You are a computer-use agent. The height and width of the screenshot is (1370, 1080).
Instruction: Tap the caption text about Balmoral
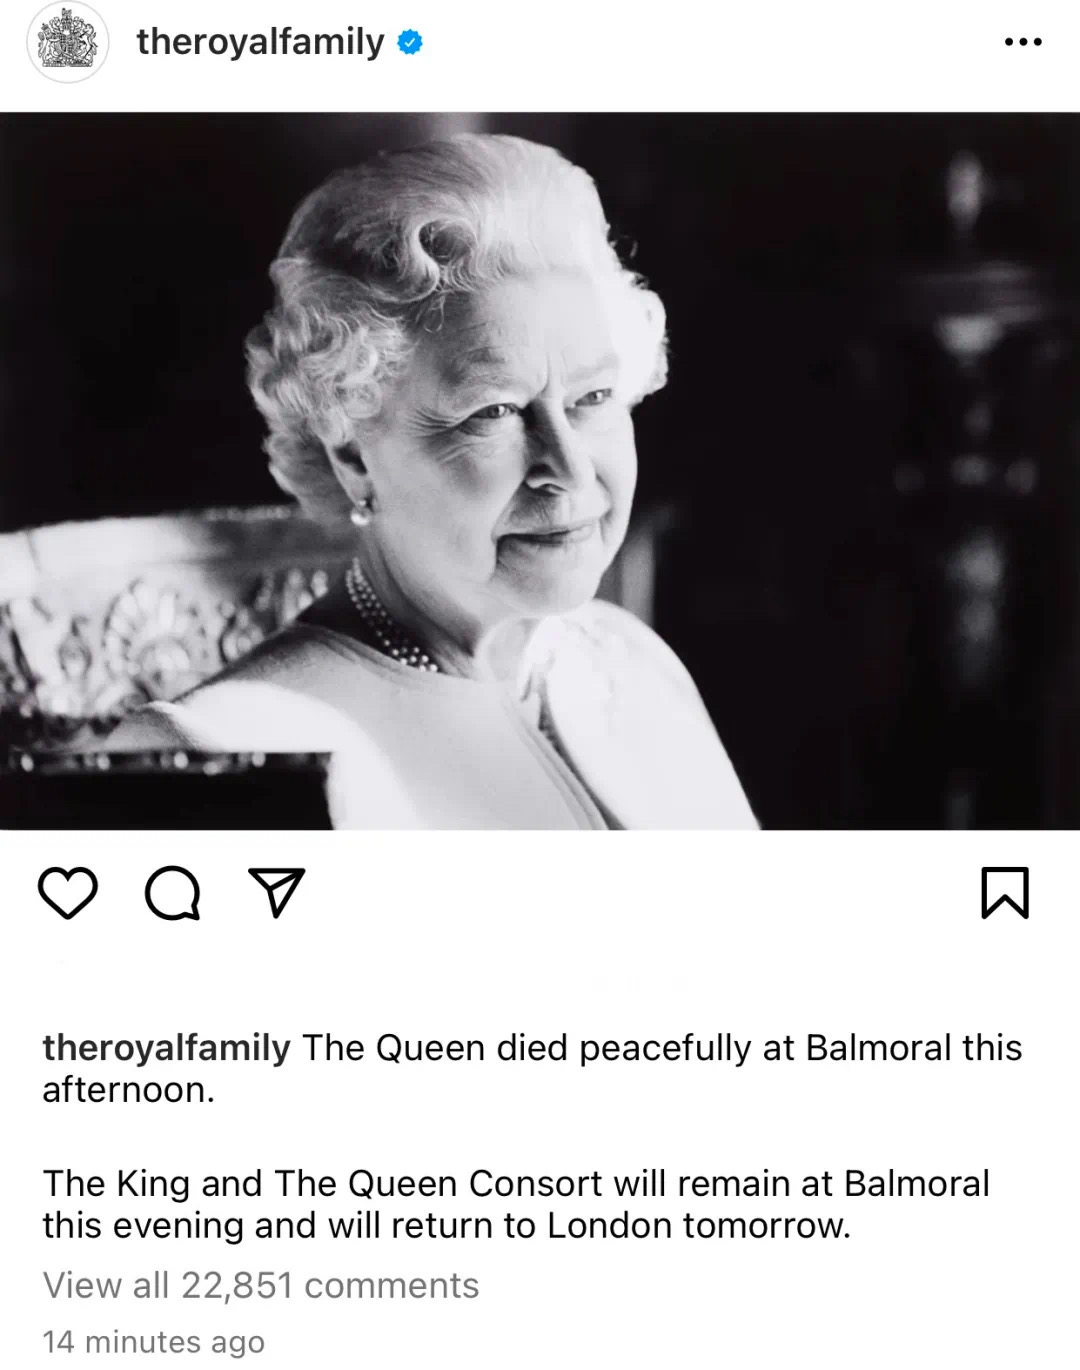point(532,1068)
